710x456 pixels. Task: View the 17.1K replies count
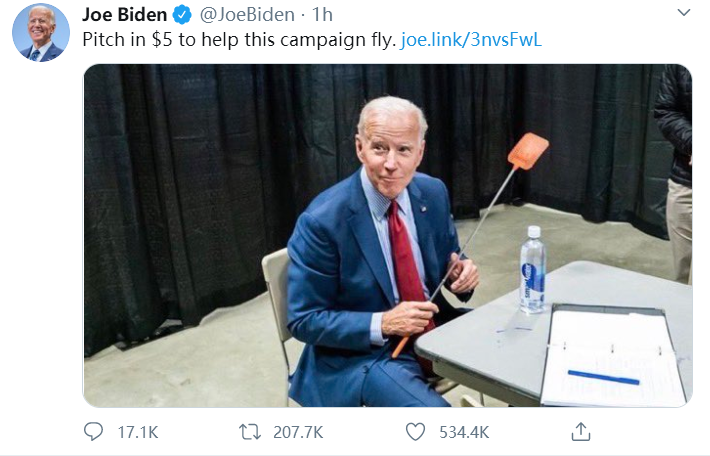(x=138, y=432)
